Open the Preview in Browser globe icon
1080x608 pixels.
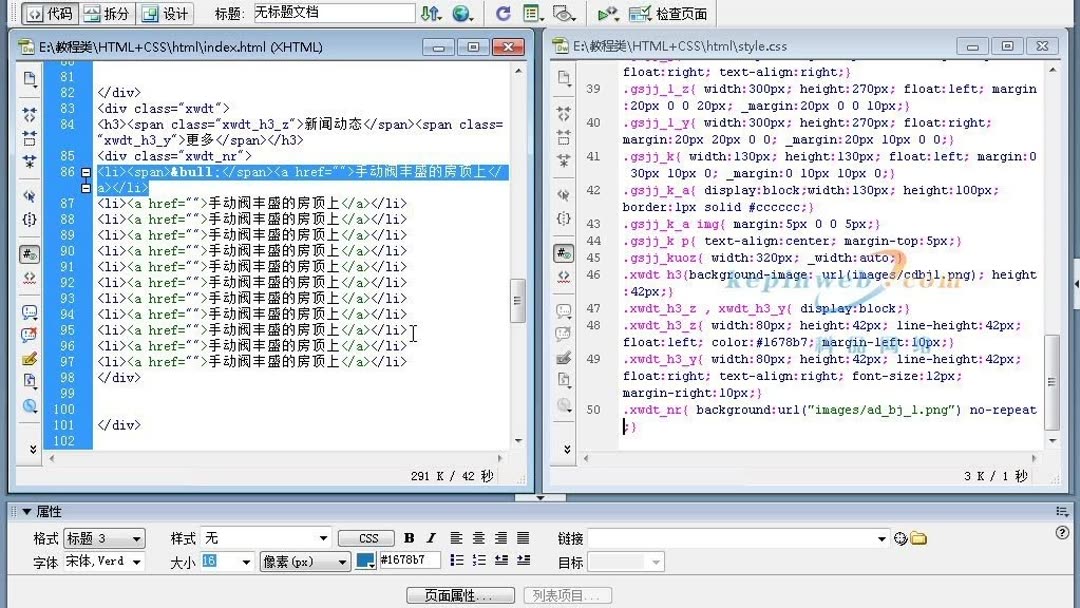point(462,12)
